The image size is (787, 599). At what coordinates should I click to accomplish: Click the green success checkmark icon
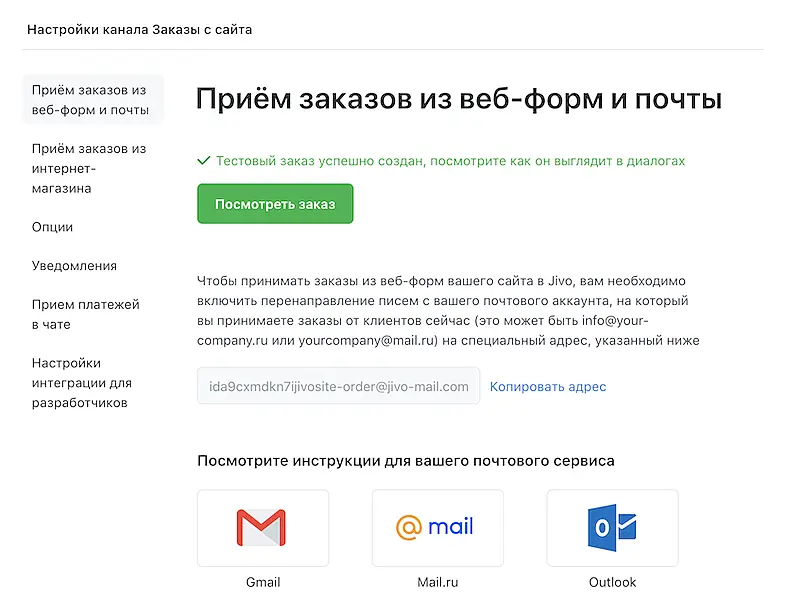tap(204, 160)
